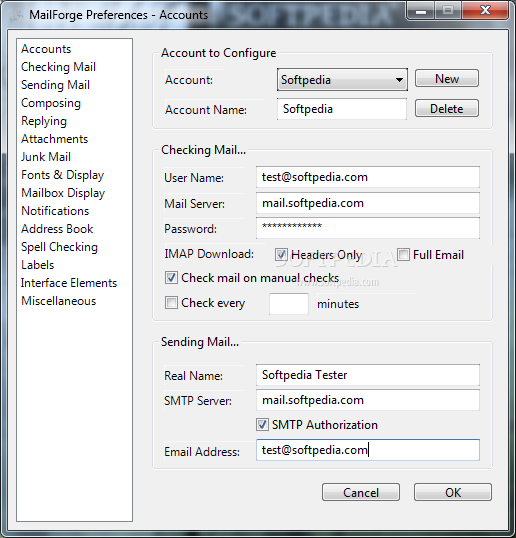Viewport: 516px width, 538px height.
Task: Focus the User Name field
Action: [368, 177]
